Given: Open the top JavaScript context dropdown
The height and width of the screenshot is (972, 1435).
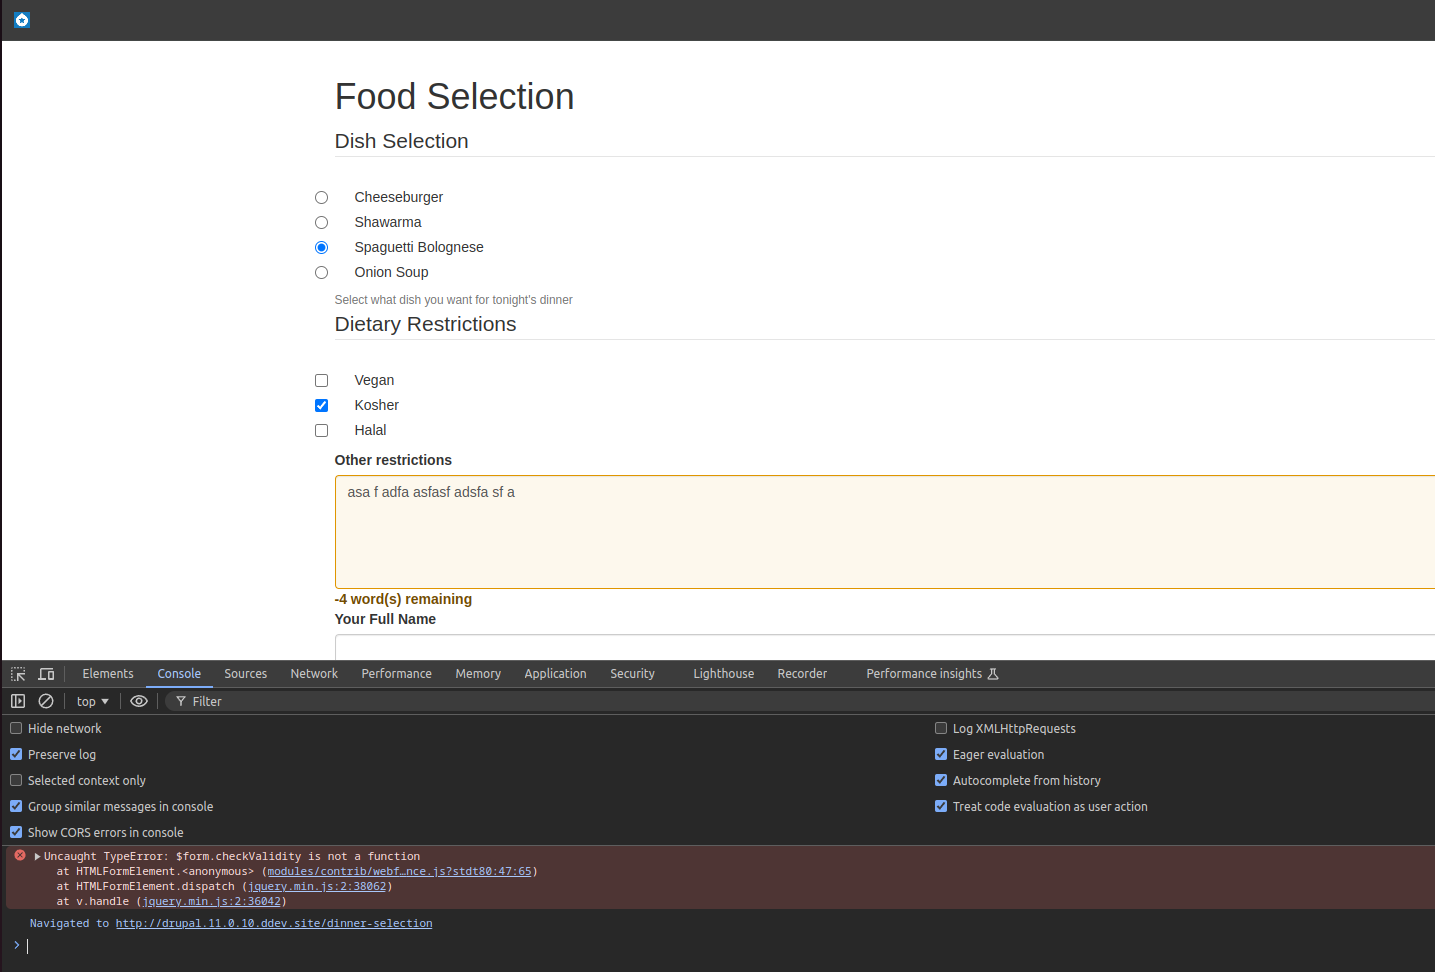Looking at the screenshot, I should click(x=92, y=702).
